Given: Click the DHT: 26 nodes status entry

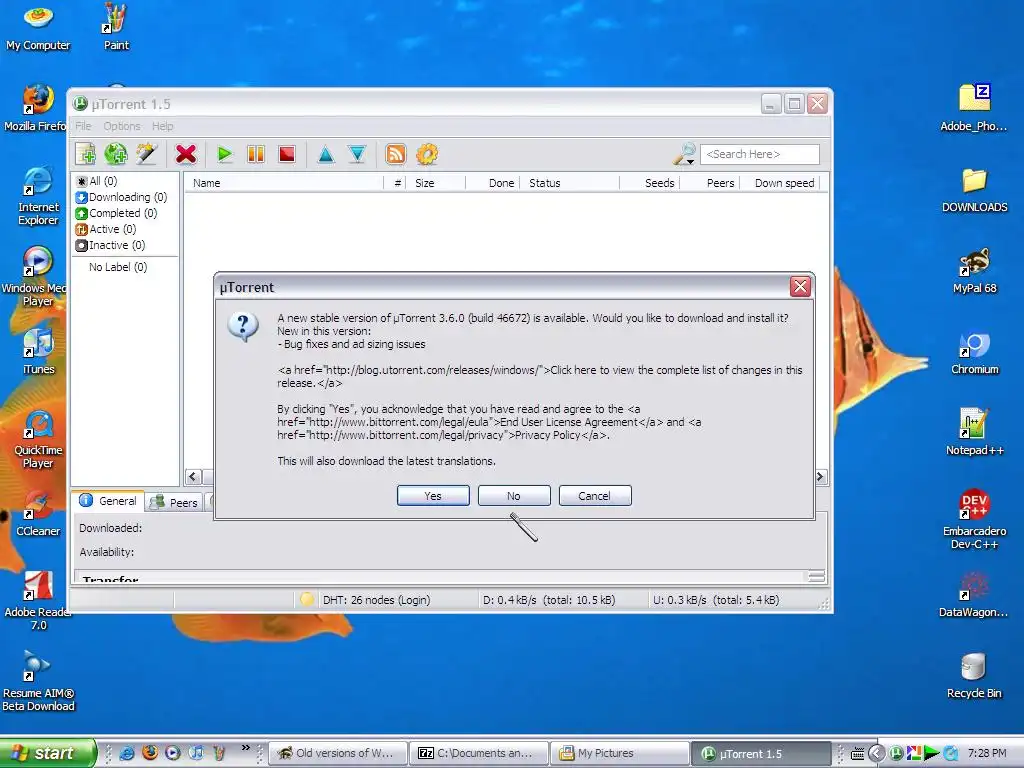Looking at the screenshot, I should click(x=376, y=600).
